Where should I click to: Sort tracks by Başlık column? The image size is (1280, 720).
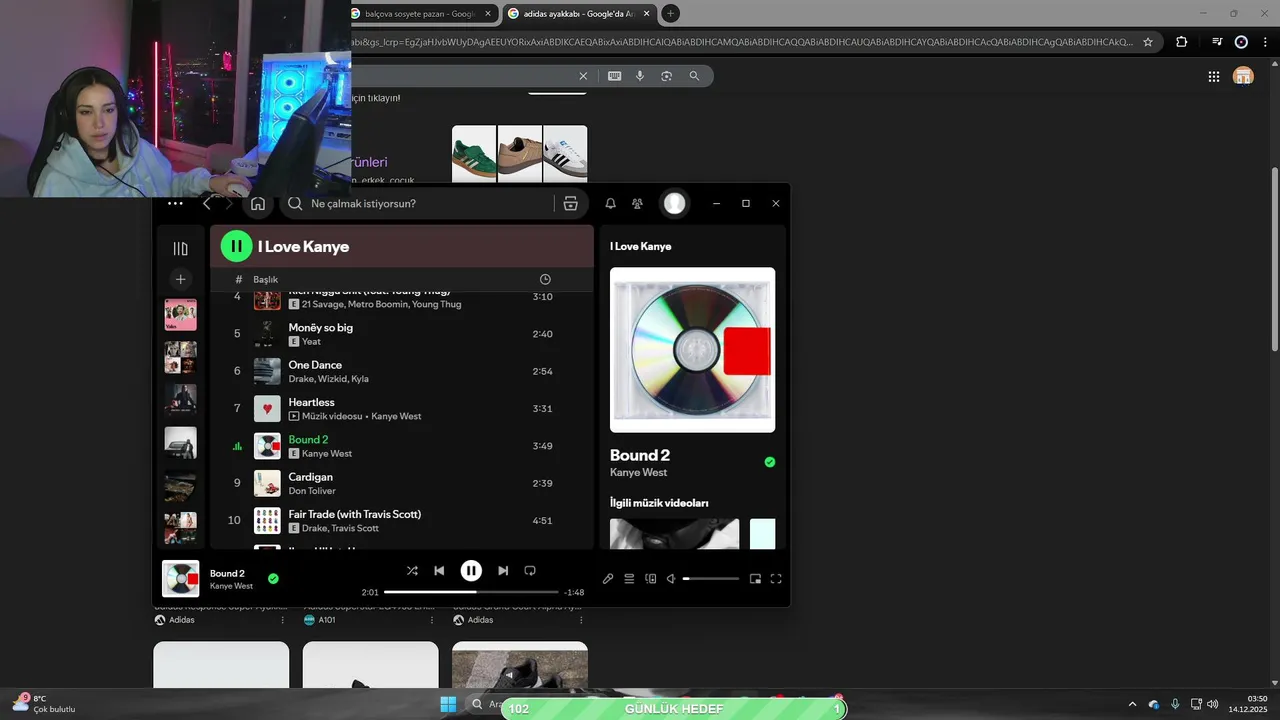click(265, 279)
